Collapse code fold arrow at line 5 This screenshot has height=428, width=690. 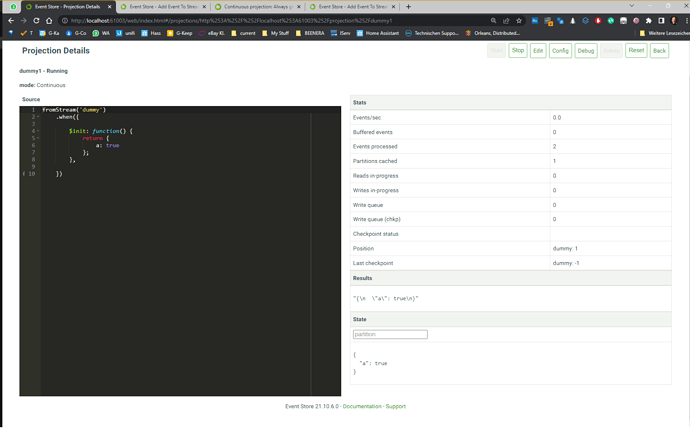click(38, 138)
